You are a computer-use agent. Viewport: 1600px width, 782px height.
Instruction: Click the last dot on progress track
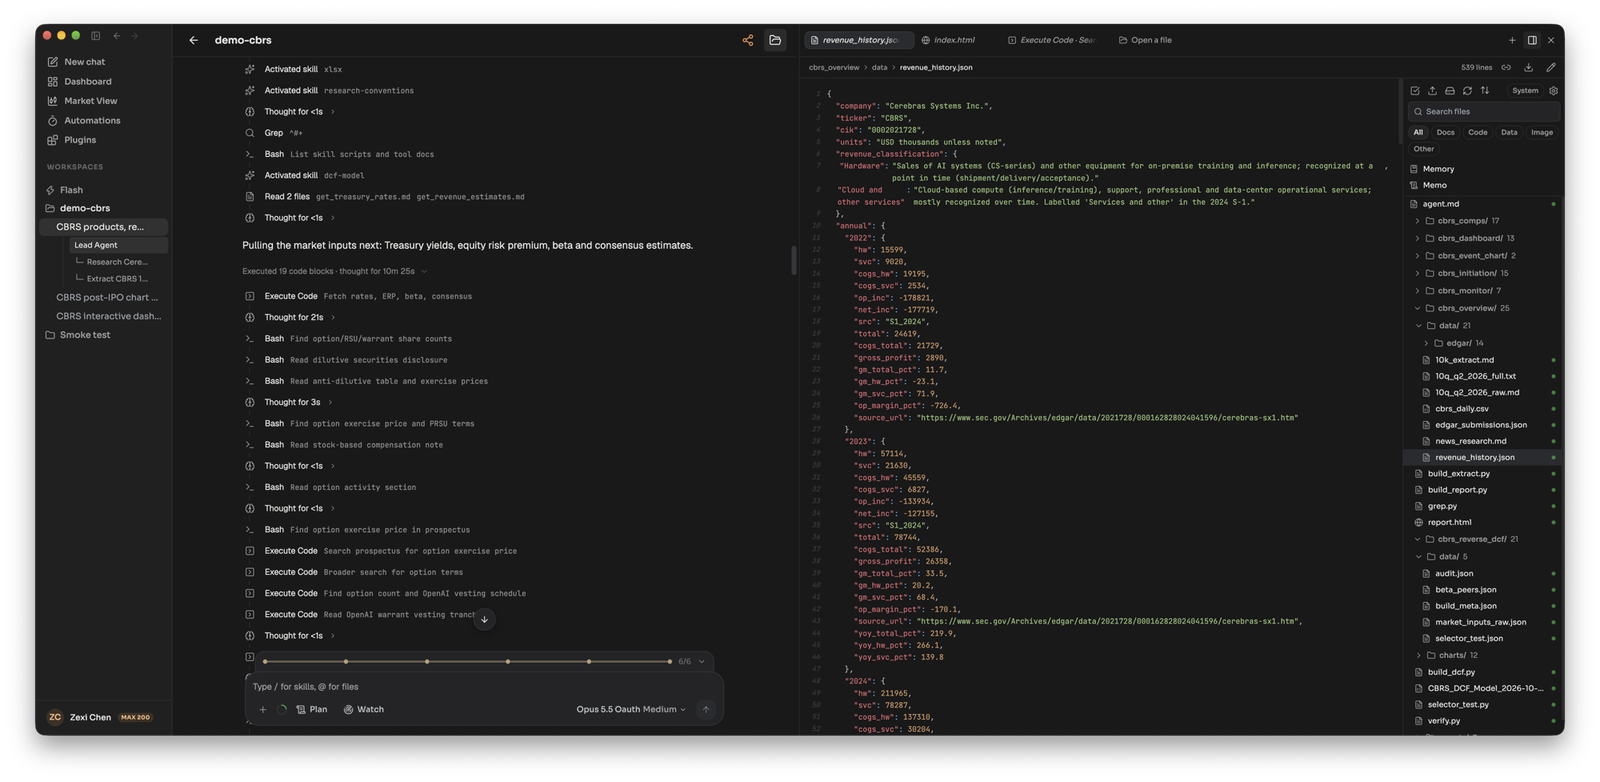[669, 662]
